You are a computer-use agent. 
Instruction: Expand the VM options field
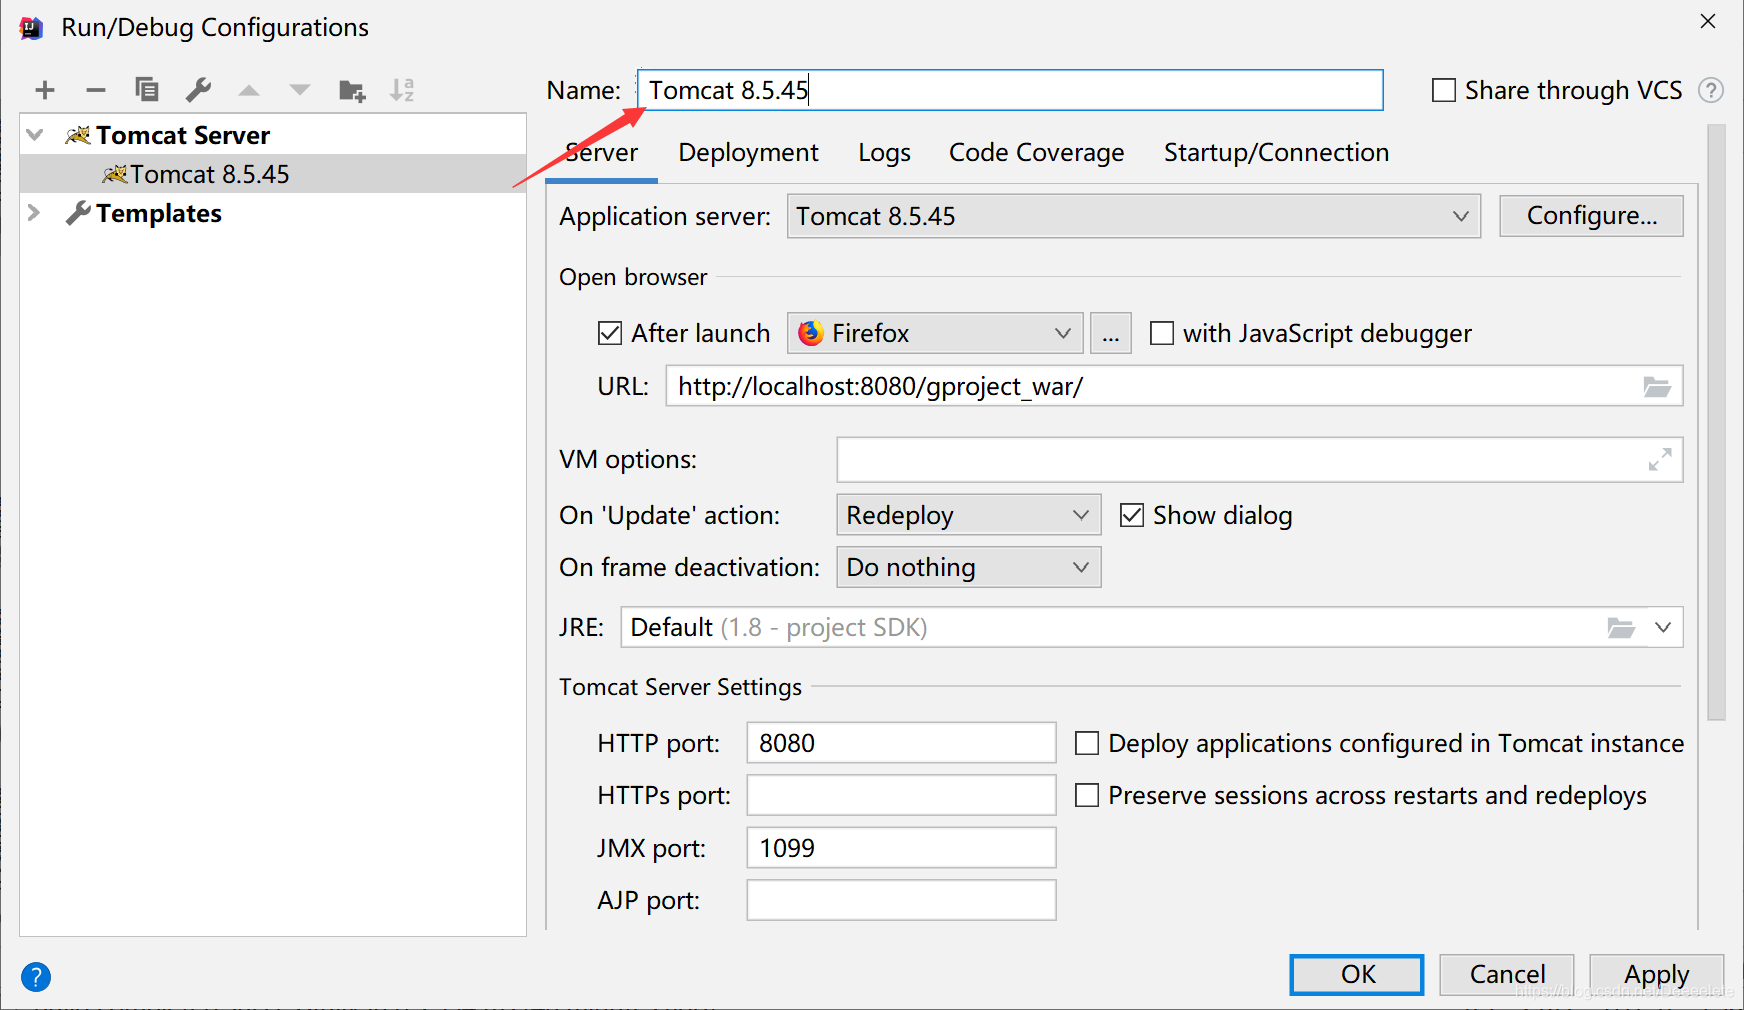pyautogui.click(x=1660, y=460)
